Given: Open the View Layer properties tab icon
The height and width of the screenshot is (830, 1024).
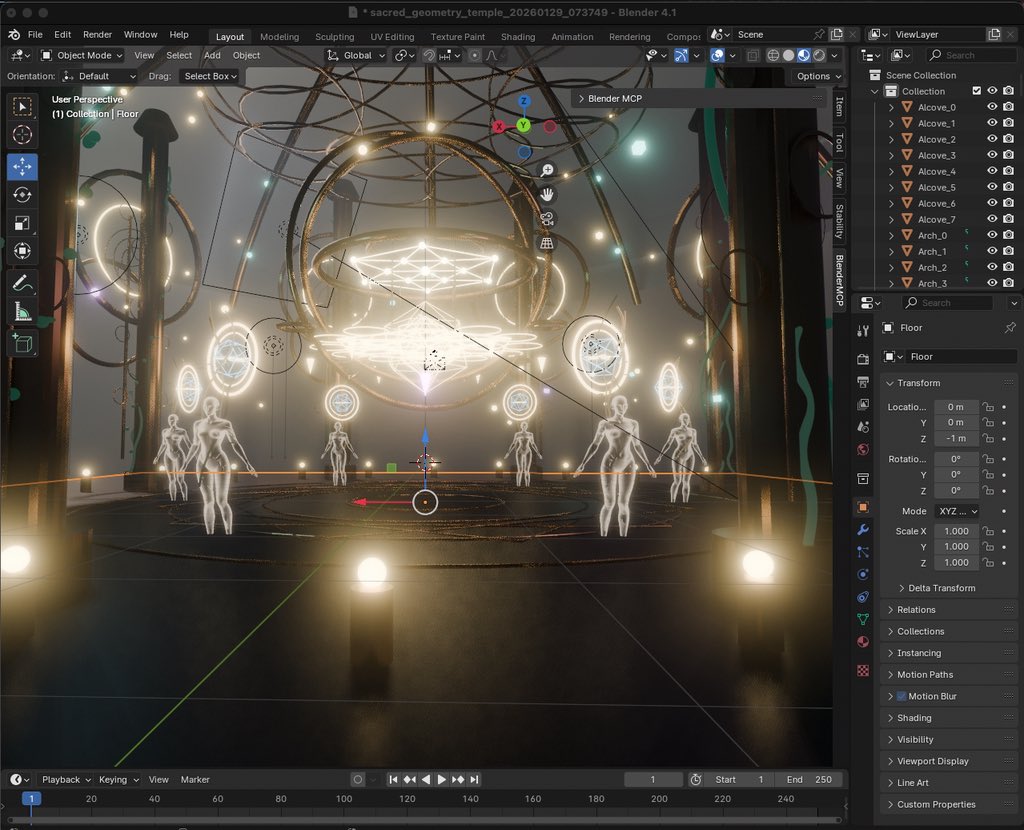Looking at the screenshot, I should point(863,404).
